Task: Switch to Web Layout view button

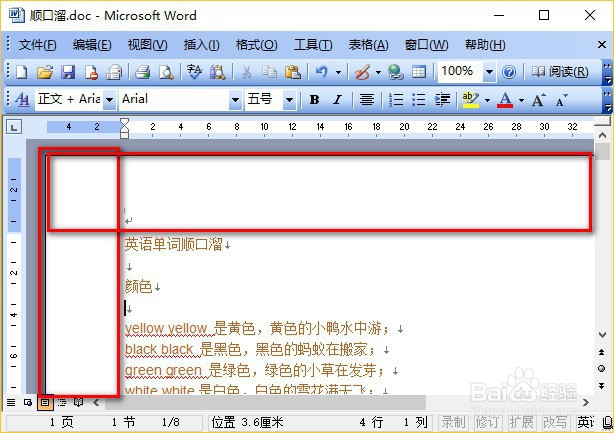Action: [x=28, y=402]
